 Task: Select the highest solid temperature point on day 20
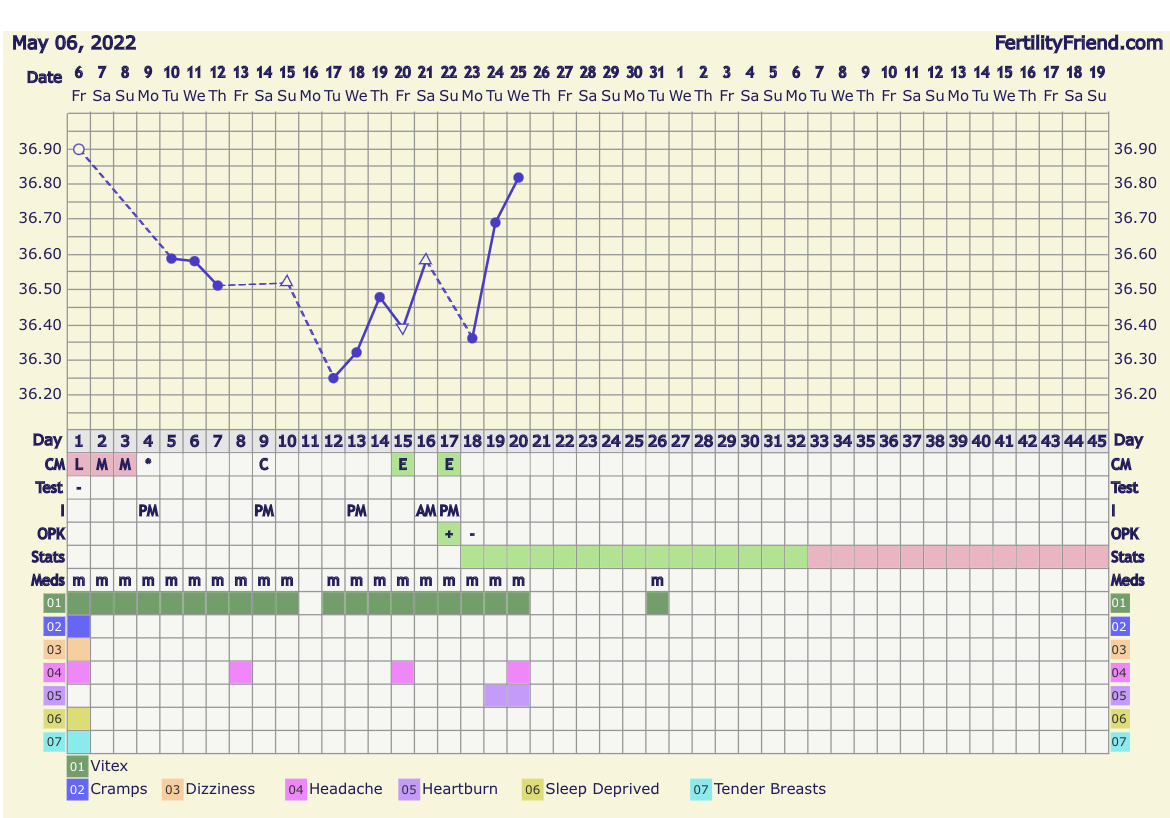[x=518, y=177]
